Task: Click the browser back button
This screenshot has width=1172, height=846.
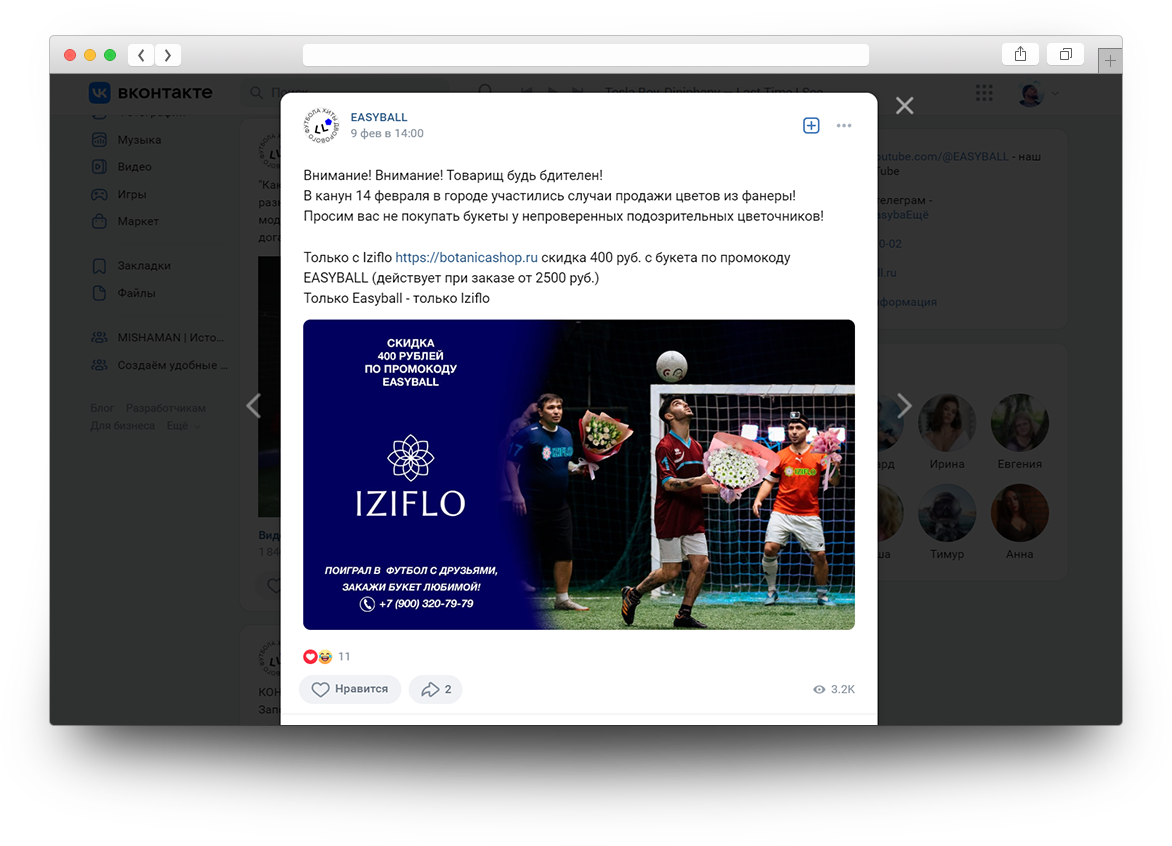Action: point(141,55)
